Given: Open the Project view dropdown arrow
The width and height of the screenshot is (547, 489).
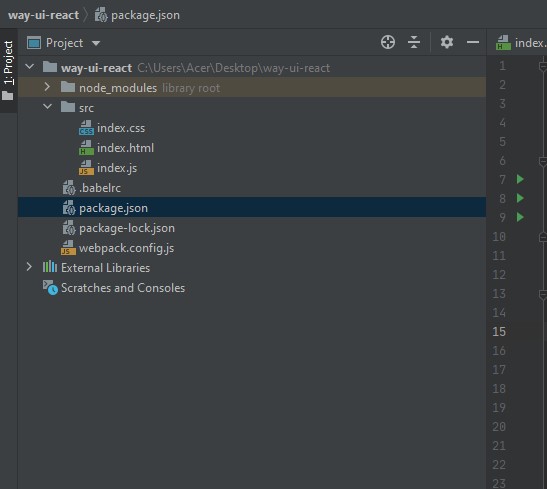Looking at the screenshot, I should coord(96,43).
